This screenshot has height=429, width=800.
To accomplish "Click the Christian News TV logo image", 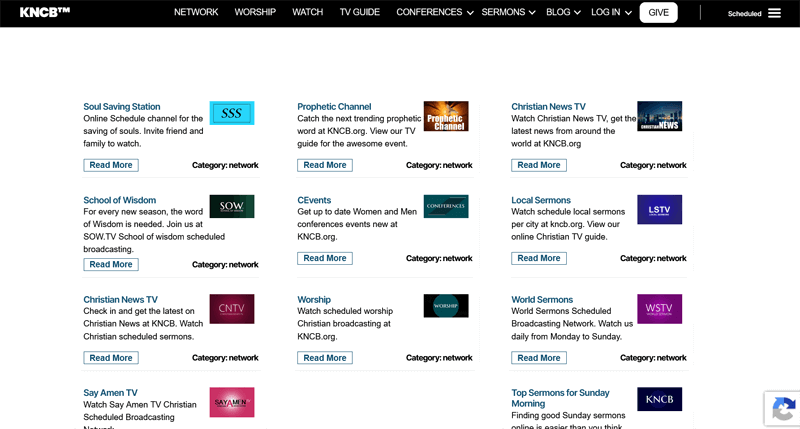I will click(x=659, y=116).
